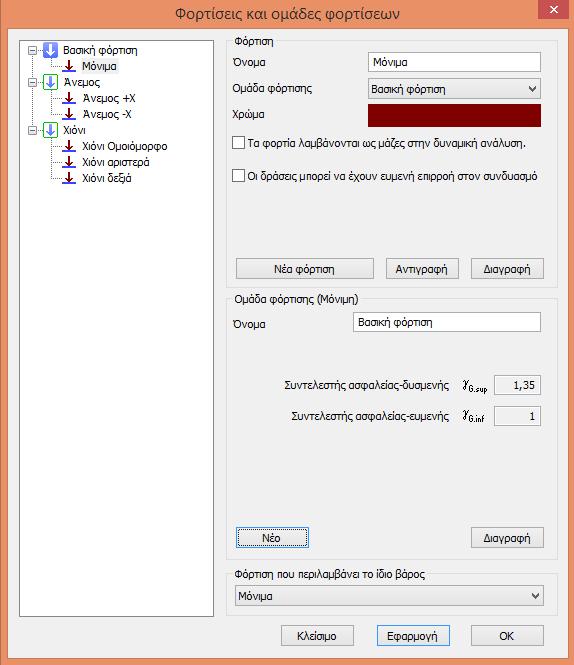Toggle actions may have favorable effect checkbox

238,176
